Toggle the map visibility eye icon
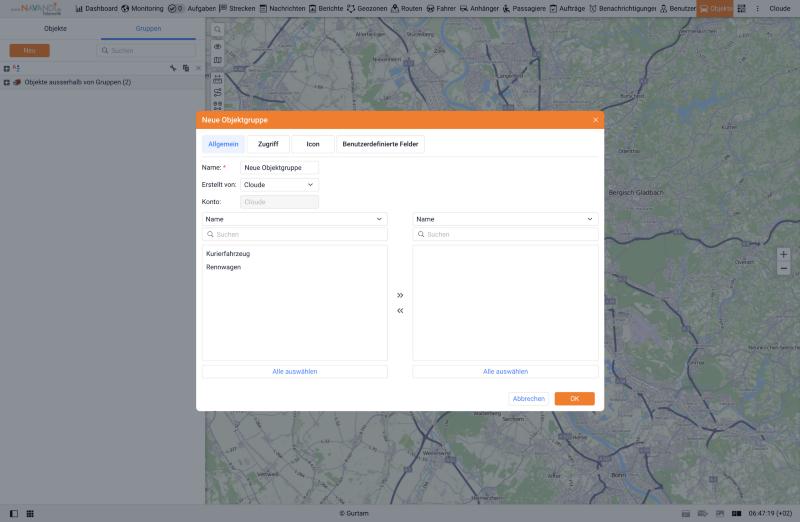Screen dimensions: 800x522 tap(217, 46)
